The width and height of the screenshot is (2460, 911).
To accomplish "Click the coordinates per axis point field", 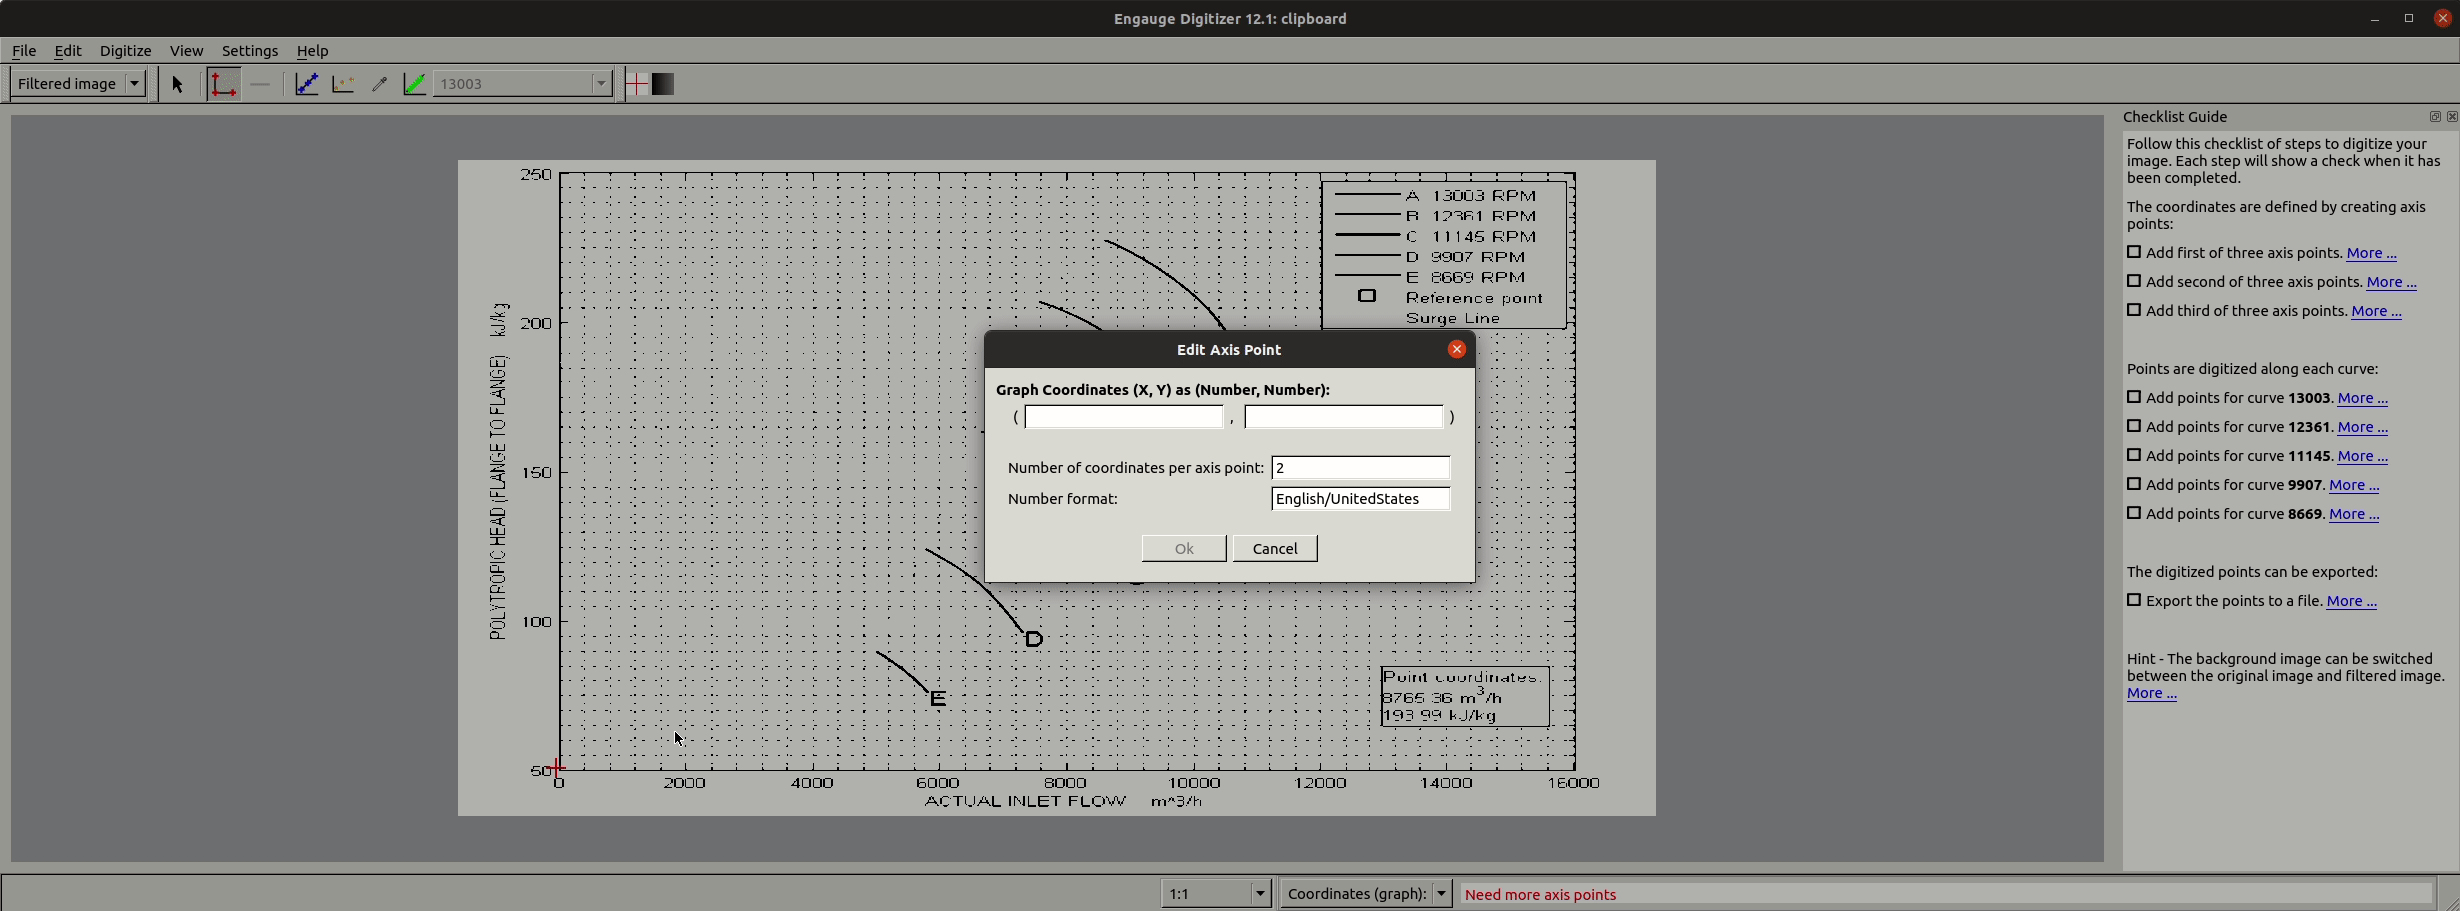I will click(1361, 468).
